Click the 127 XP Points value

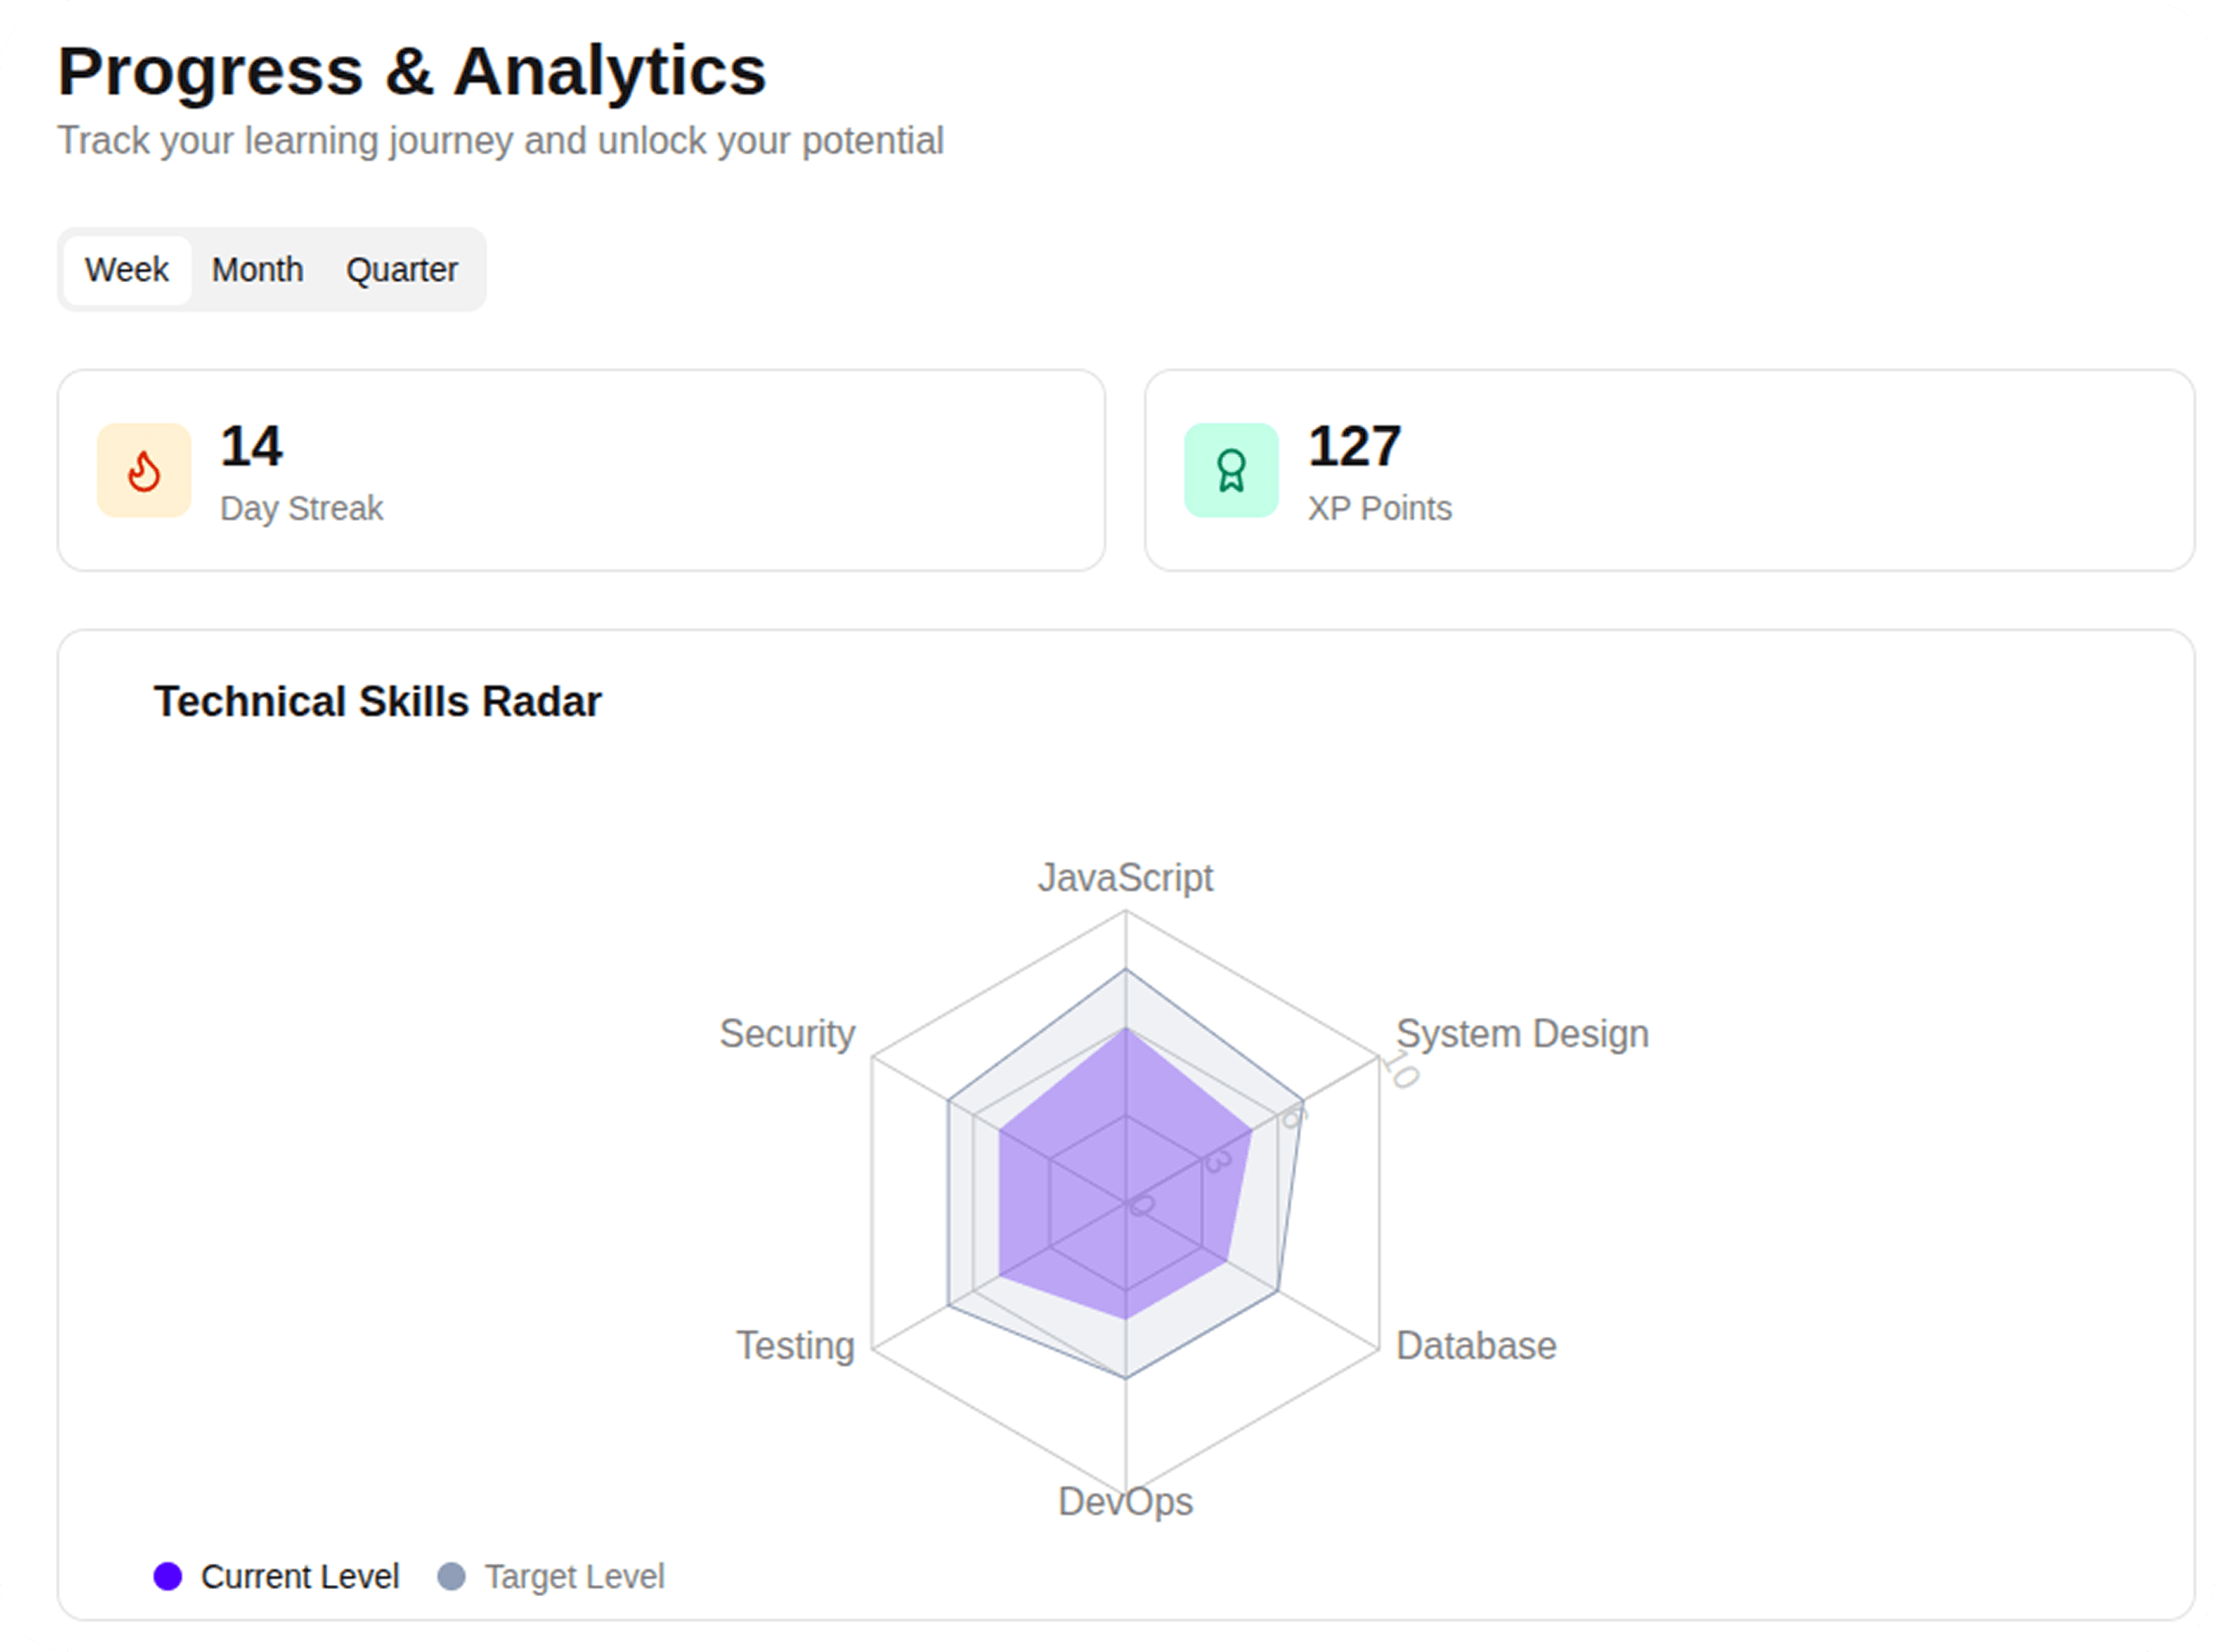1355,446
